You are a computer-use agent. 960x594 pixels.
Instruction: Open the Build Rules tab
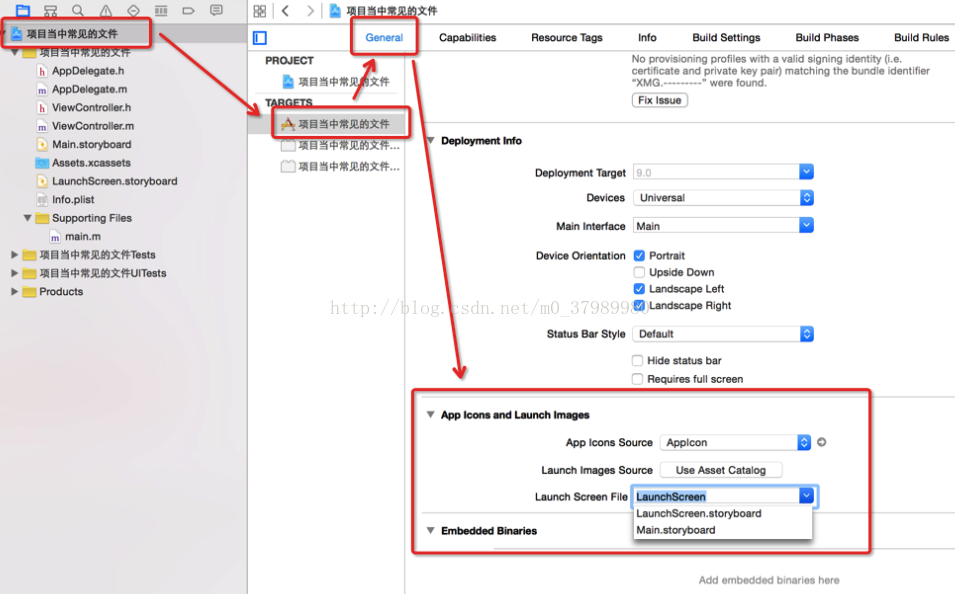pos(921,37)
